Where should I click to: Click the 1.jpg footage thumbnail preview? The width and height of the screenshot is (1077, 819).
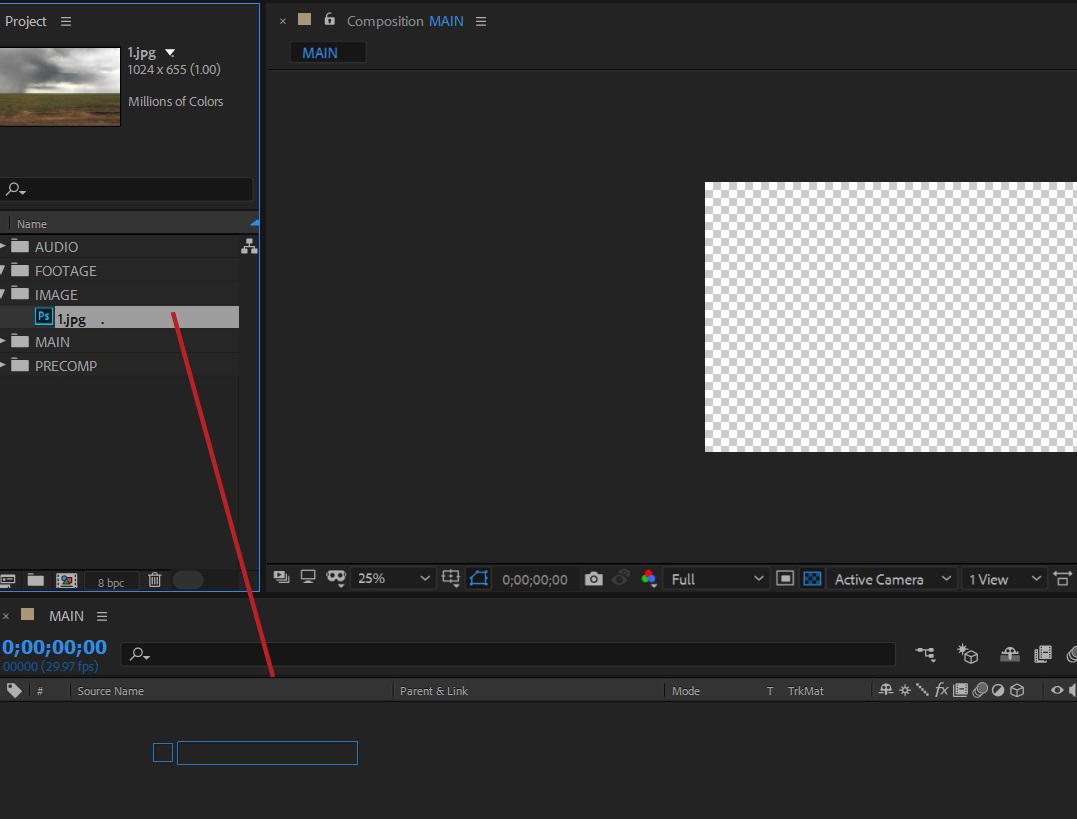[x=60, y=87]
